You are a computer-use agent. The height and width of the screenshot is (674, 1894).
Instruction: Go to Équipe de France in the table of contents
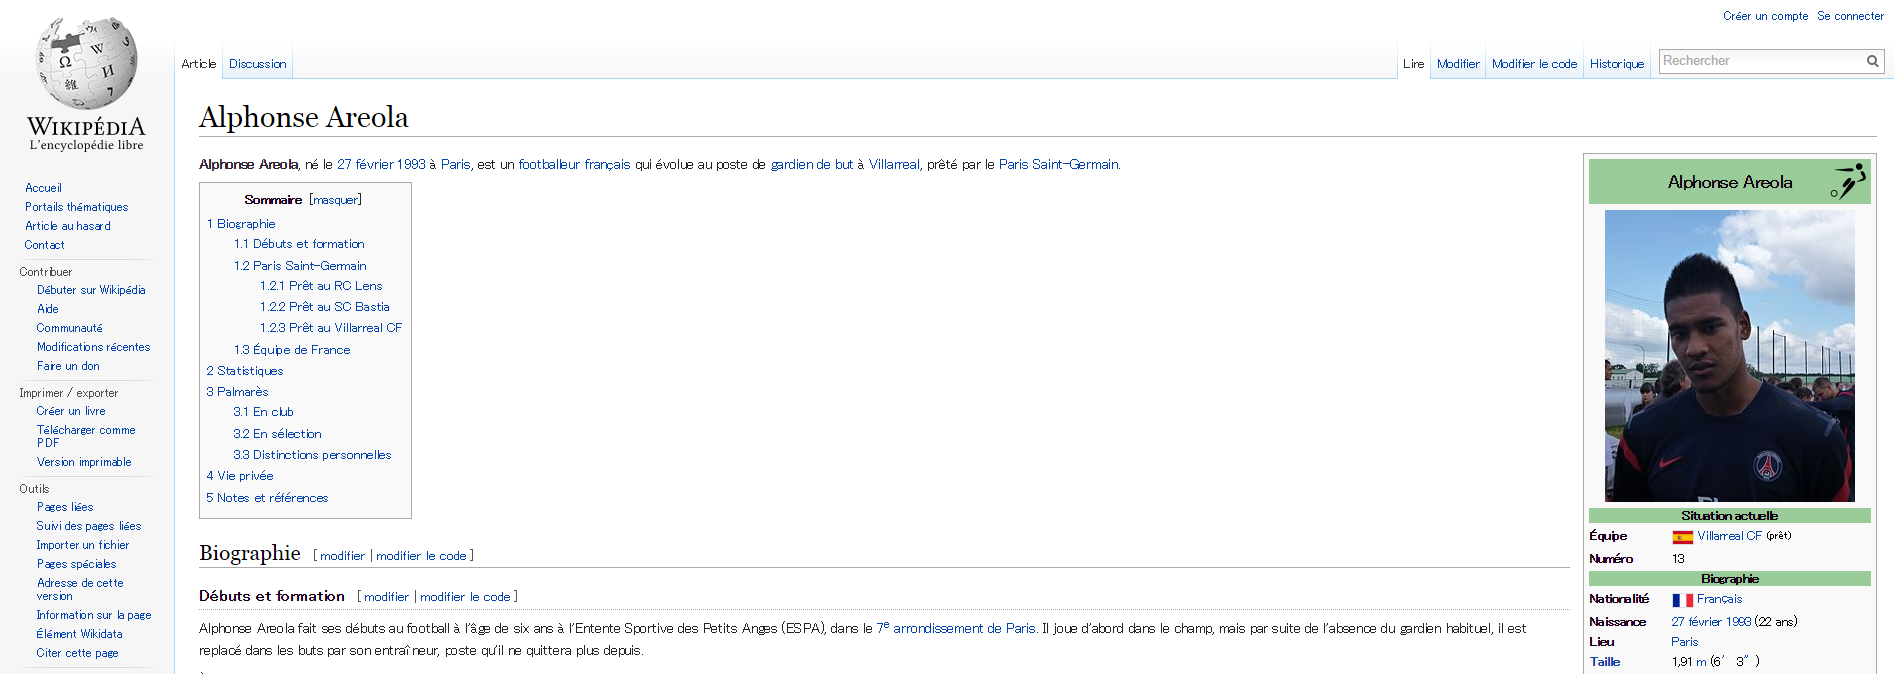coord(292,350)
